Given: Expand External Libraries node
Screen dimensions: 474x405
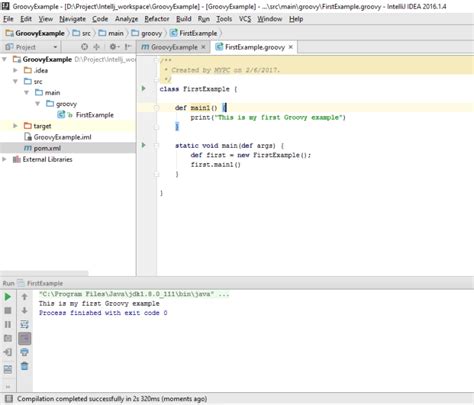Looking at the screenshot, I should 4,159.
